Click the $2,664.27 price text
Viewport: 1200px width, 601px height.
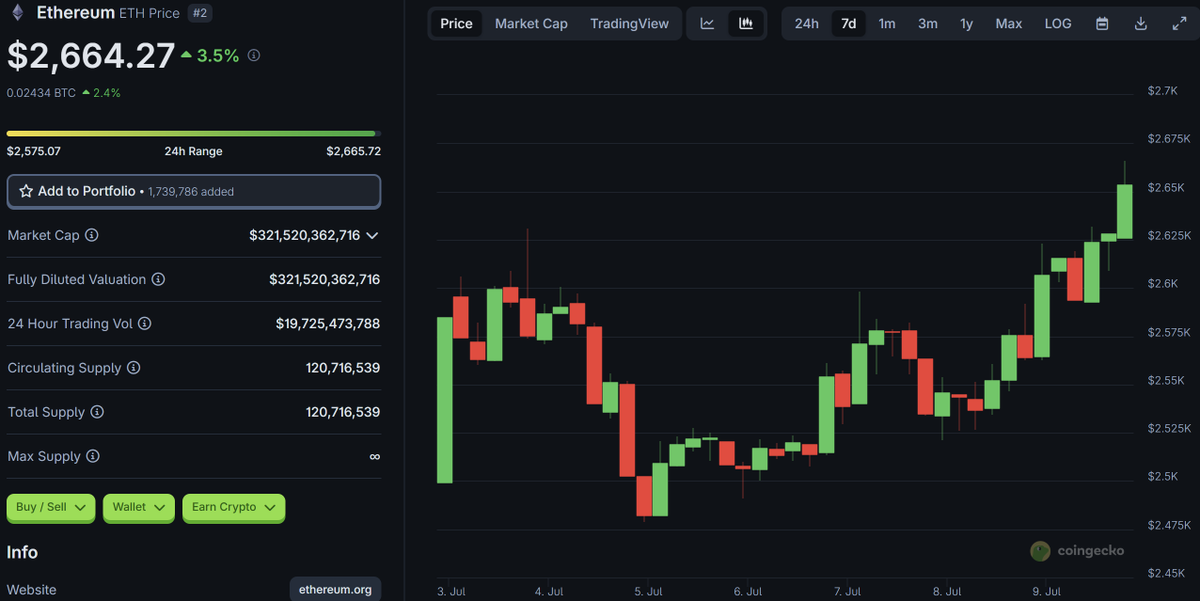point(91,57)
